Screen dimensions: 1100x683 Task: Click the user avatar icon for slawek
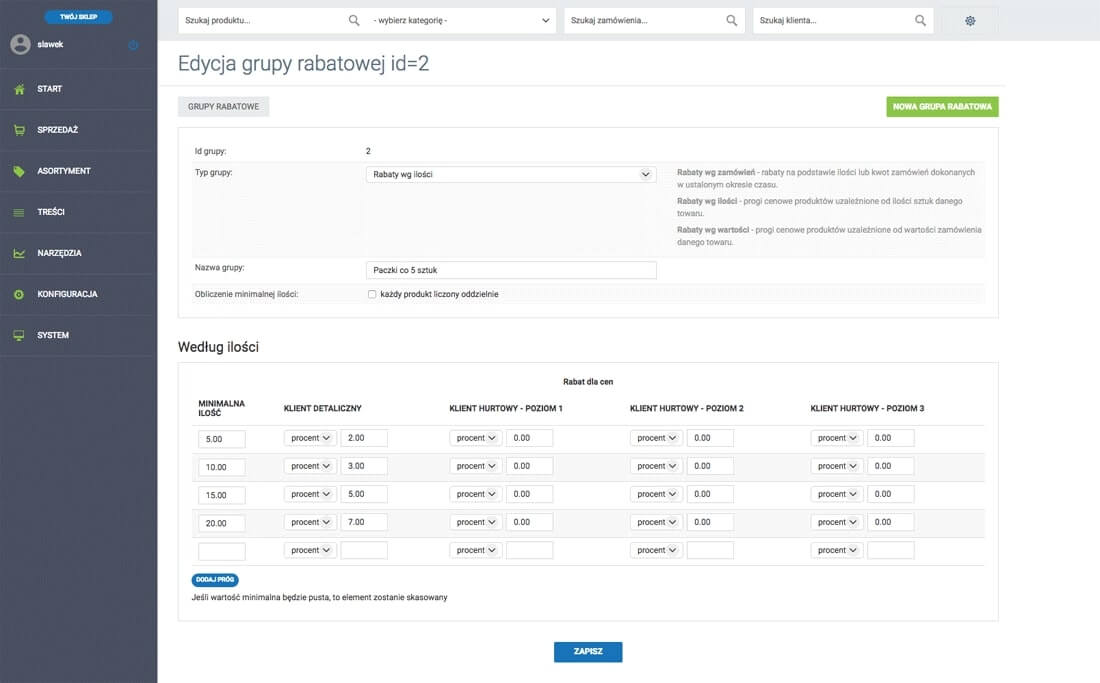pyautogui.click(x=20, y=44)
